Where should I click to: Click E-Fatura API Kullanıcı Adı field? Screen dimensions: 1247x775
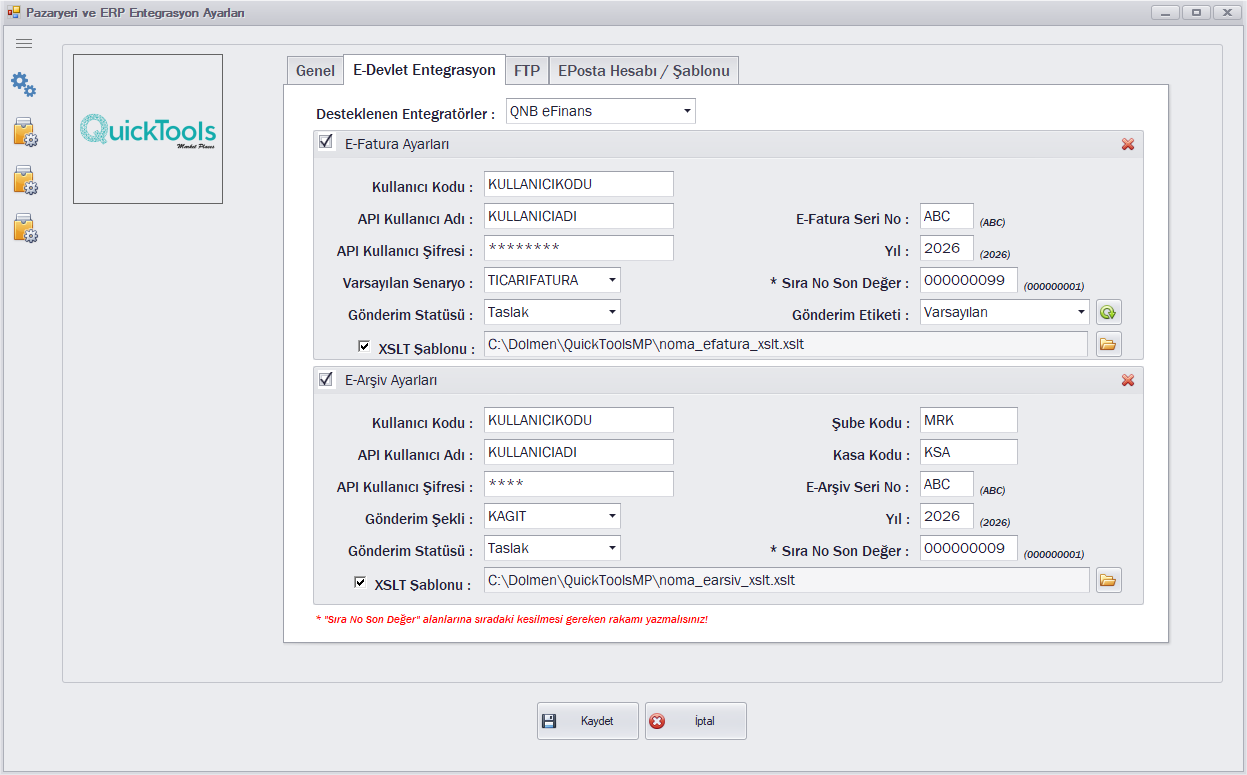point(579,216)
